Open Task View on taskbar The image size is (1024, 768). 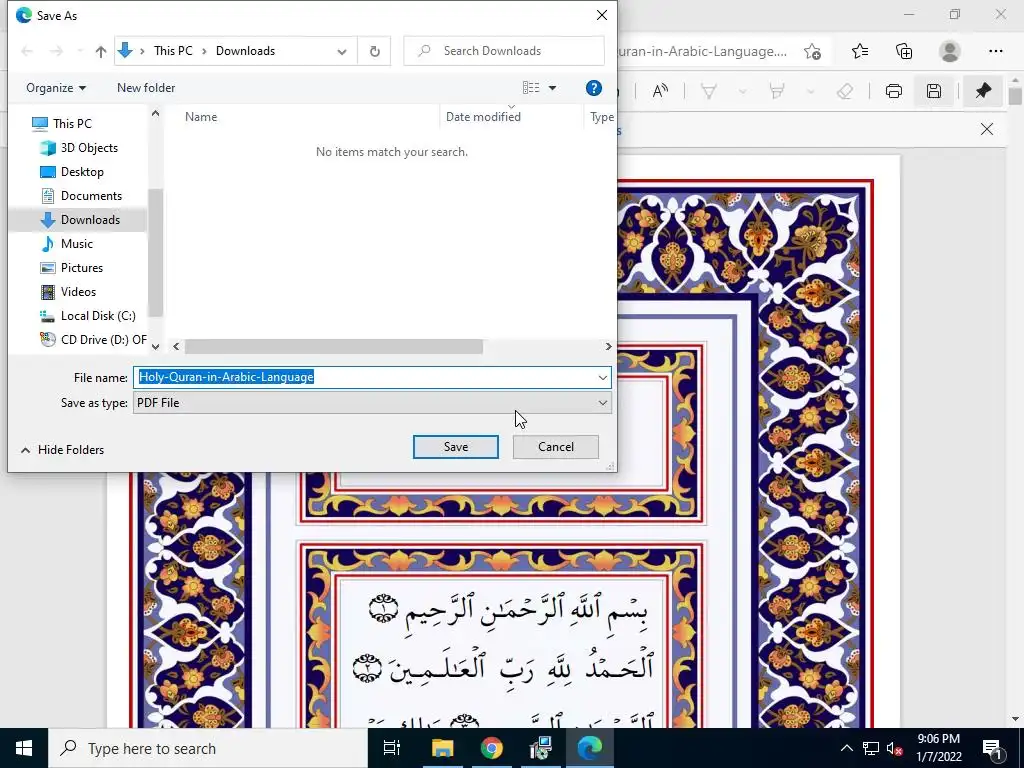(x=392, y=748)
